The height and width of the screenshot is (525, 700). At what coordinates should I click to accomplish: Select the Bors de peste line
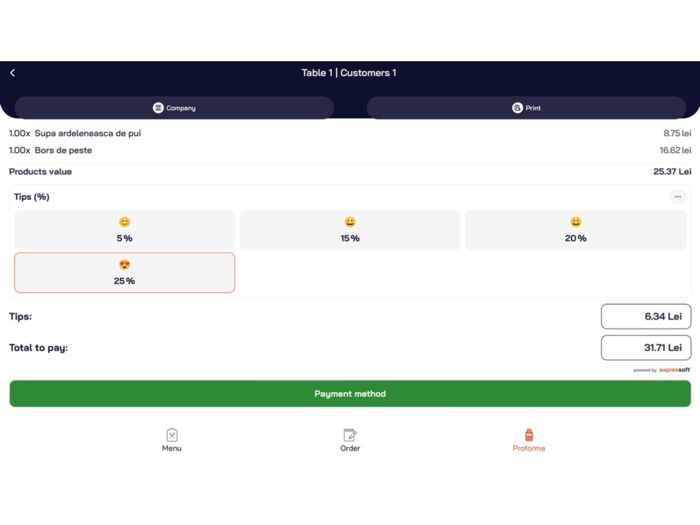click(350, 150)
